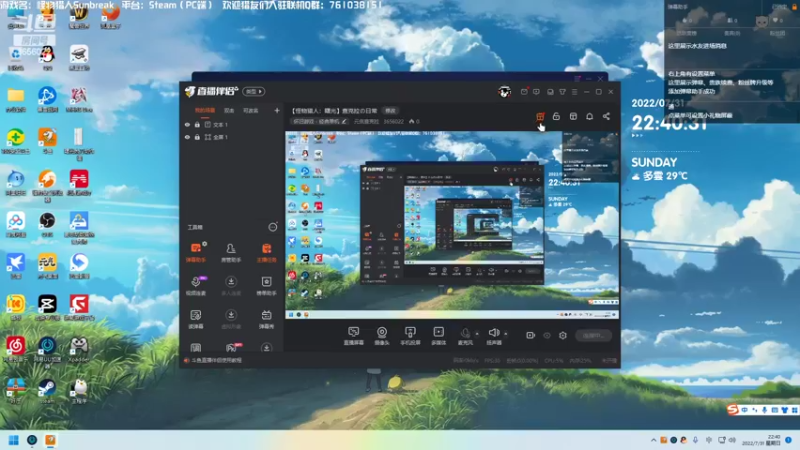Add a new scene with plus button

click(277, 110)
